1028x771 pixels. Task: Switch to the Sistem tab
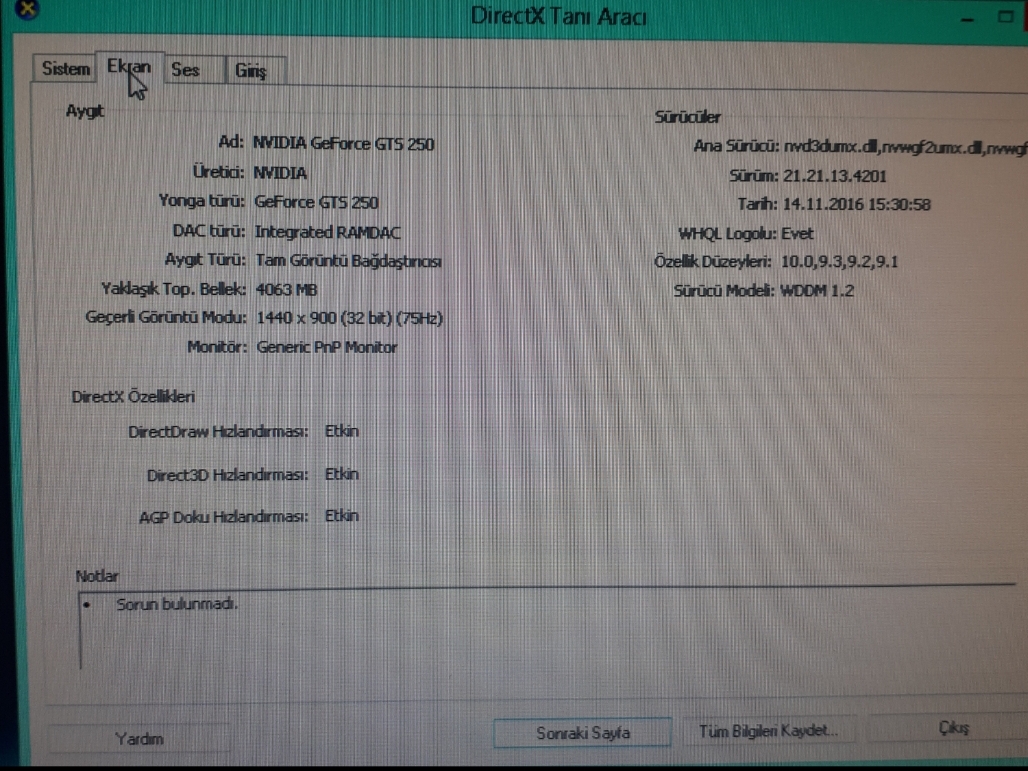pyautogui.click(x=65, y=69)
